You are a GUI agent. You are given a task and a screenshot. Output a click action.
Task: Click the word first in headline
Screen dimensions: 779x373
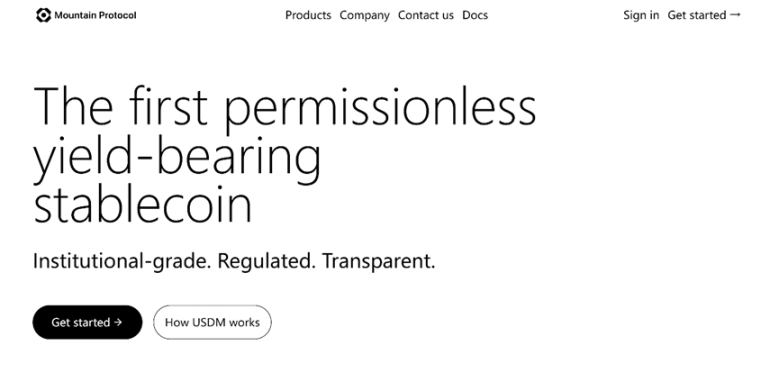[x=168, y=105]
